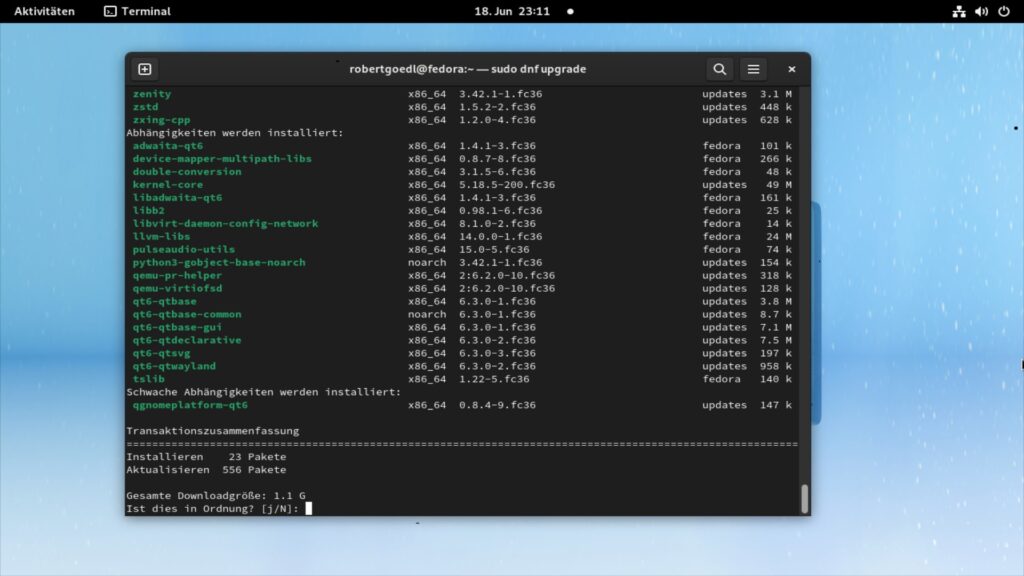Screen dimensions: 1024x576
Task: Click version 0.8.4-9.fc36 of qgnomeplatform-qt6
Action: pos(497,405)
